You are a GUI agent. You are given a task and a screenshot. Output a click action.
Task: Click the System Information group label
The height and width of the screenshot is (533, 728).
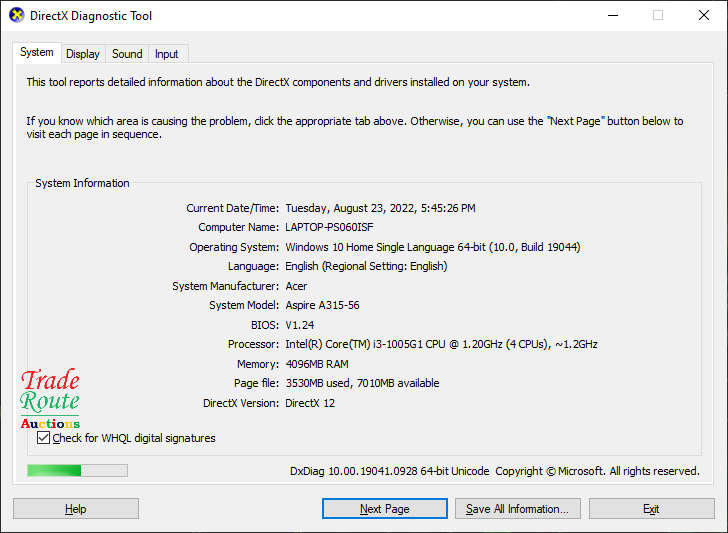tap(82, 183)
